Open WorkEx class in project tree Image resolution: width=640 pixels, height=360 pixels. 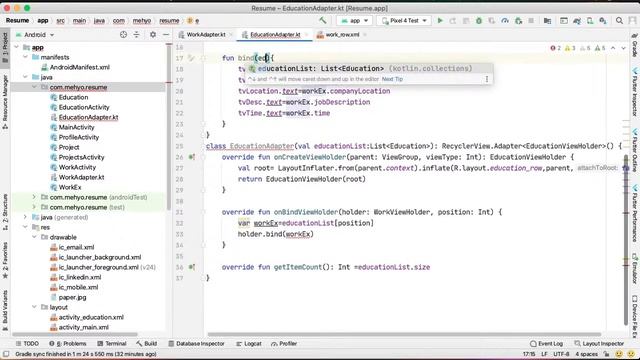coord(65,187)
